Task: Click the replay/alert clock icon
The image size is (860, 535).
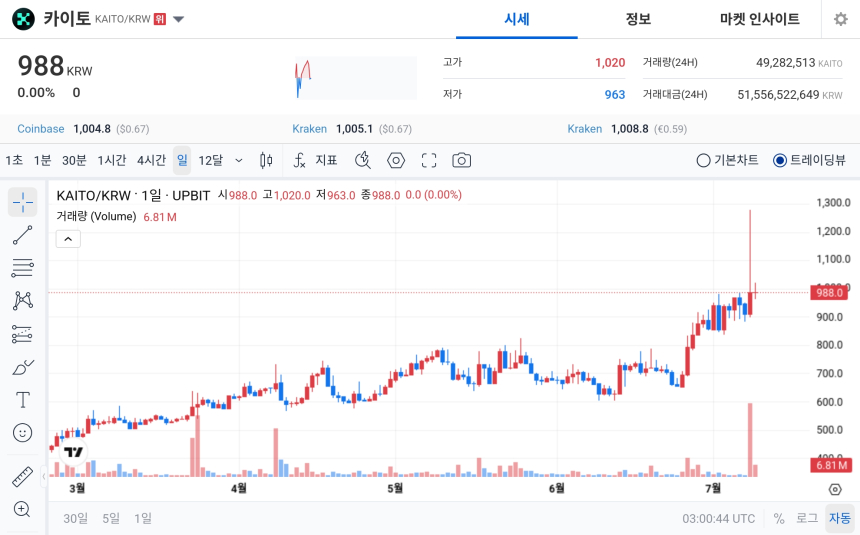Action: pos(363,160)
